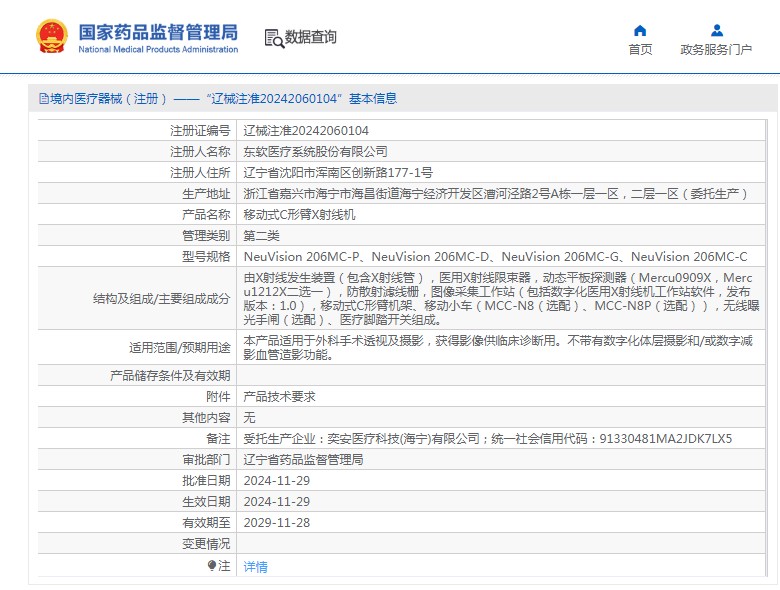Click structure description starting 由X射线发生装置
The width and height of the screenshot is (780, 590).
(501, 298)
